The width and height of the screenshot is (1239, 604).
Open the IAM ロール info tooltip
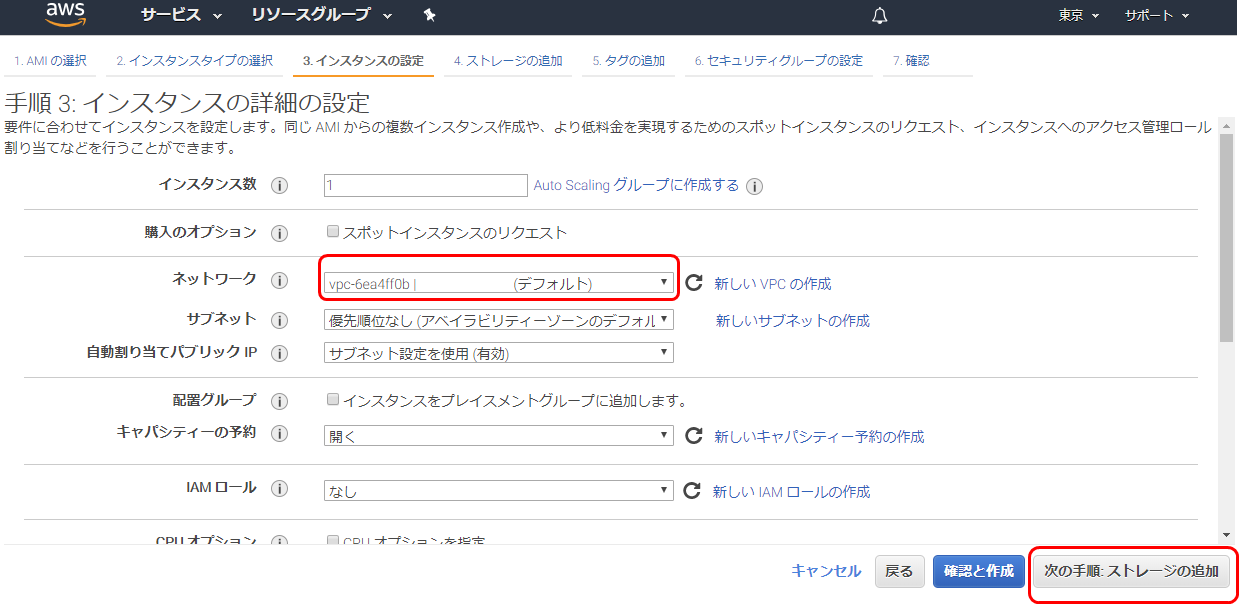tap(281, 490)
